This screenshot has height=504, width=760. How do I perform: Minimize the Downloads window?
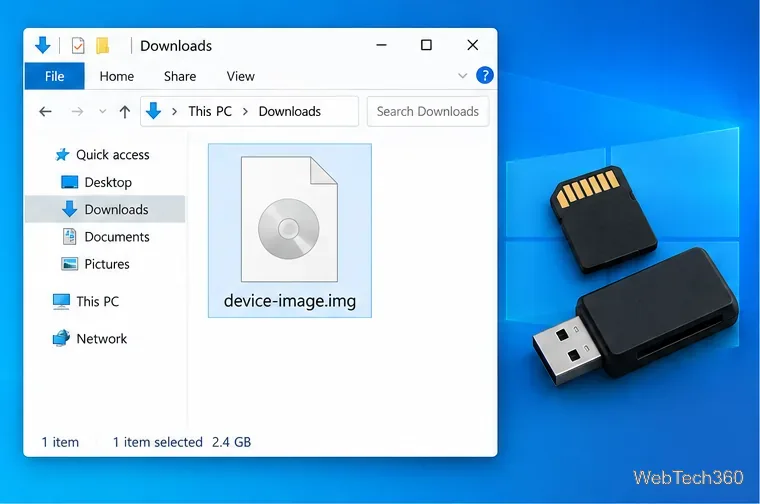[x=381, y=45]
